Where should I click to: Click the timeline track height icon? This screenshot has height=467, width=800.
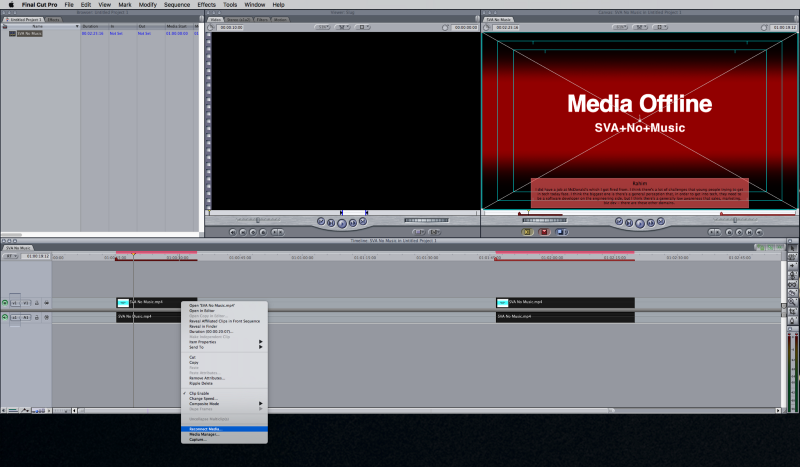(40, 410)
